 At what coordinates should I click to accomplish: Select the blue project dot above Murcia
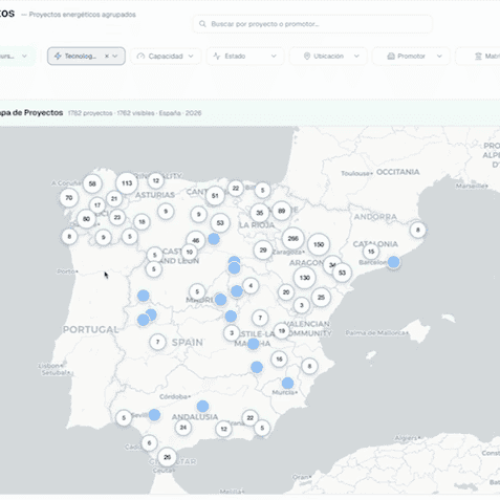[288, 383]
